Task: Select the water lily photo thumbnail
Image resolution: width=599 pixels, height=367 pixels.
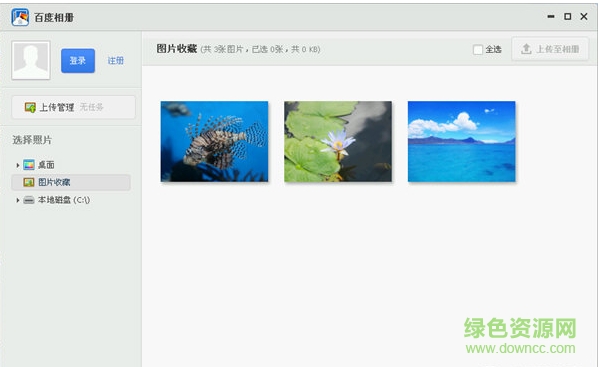Action: (x=338, y=141)
